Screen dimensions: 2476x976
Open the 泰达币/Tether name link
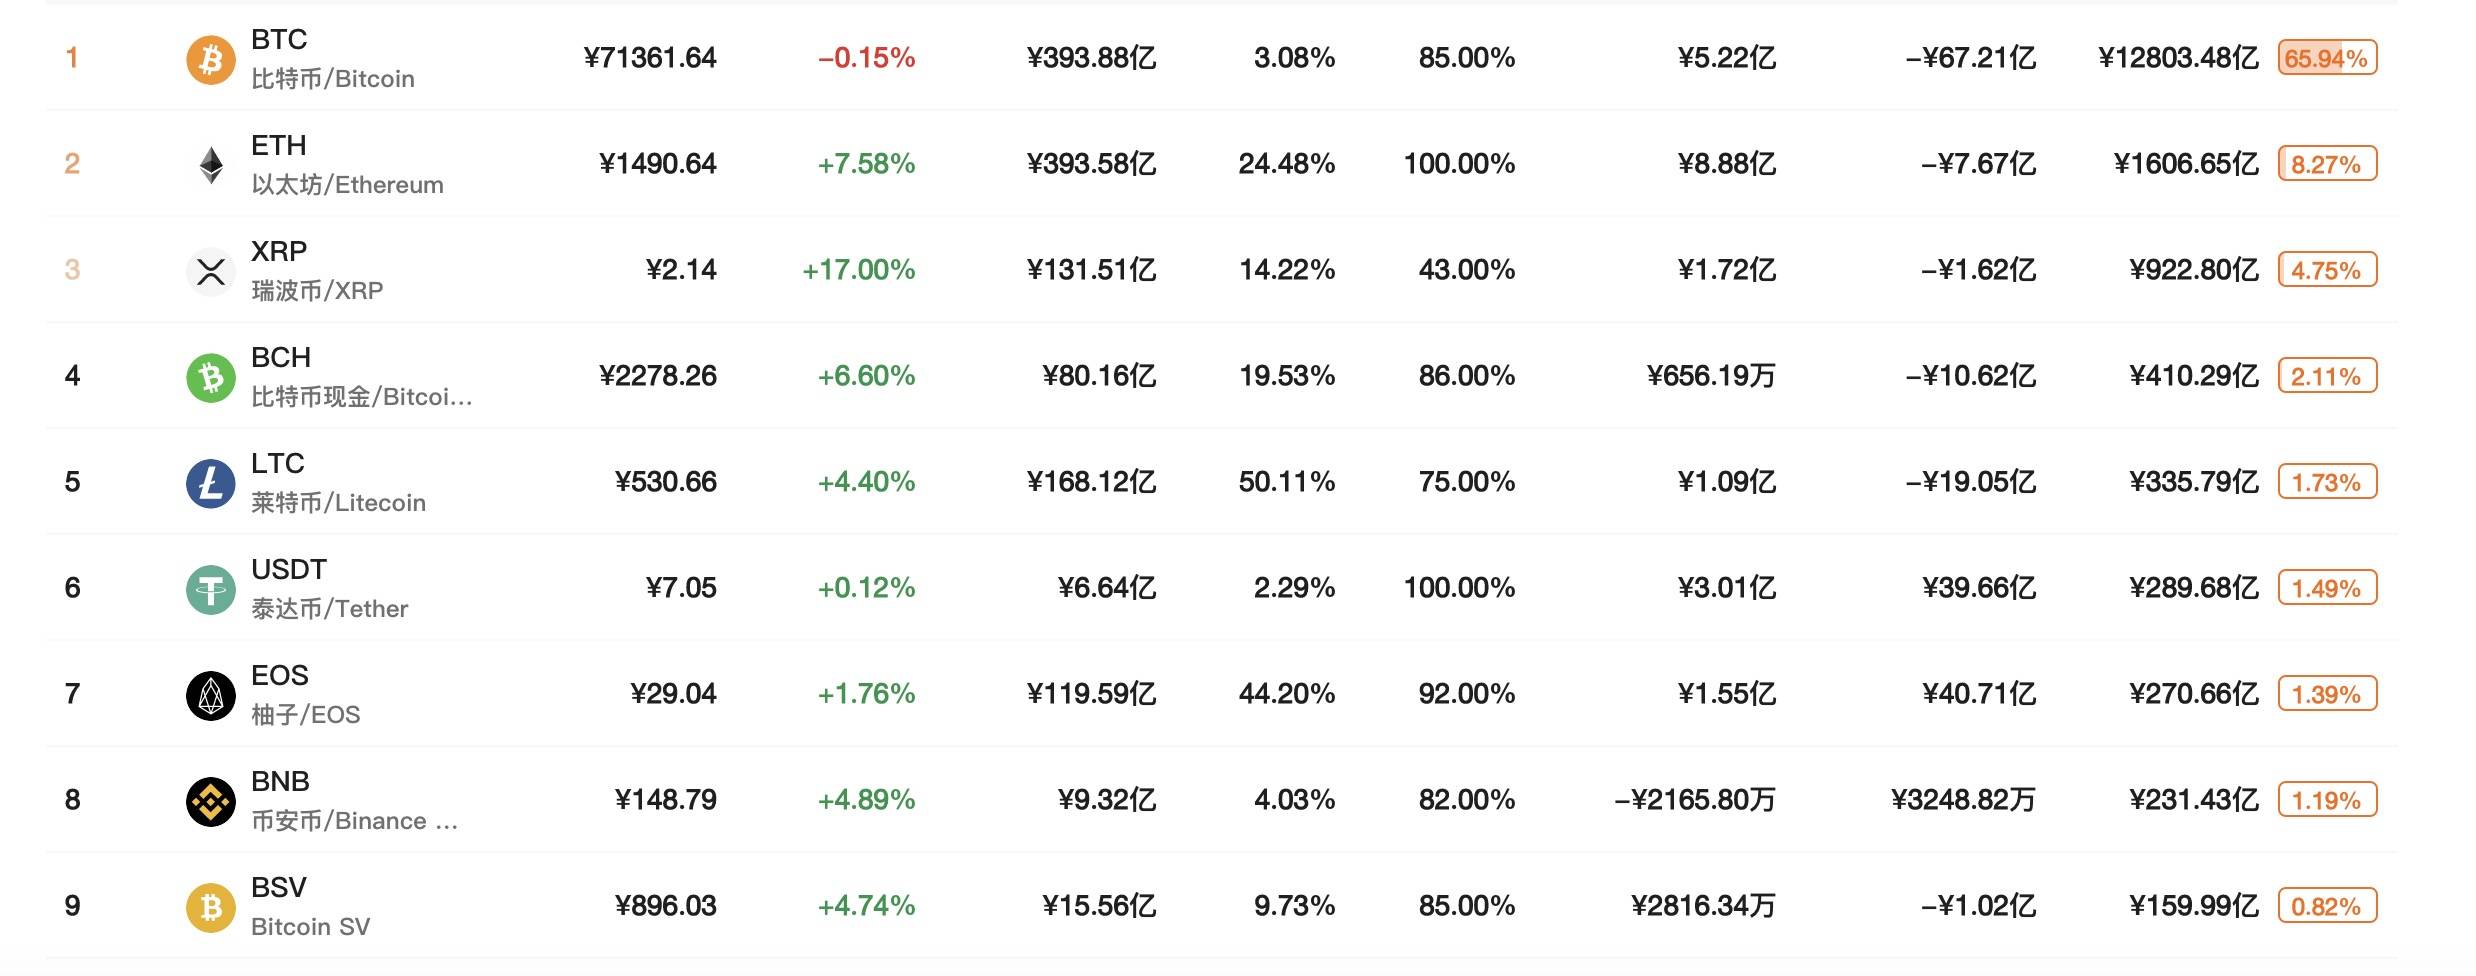click(329, 609)
